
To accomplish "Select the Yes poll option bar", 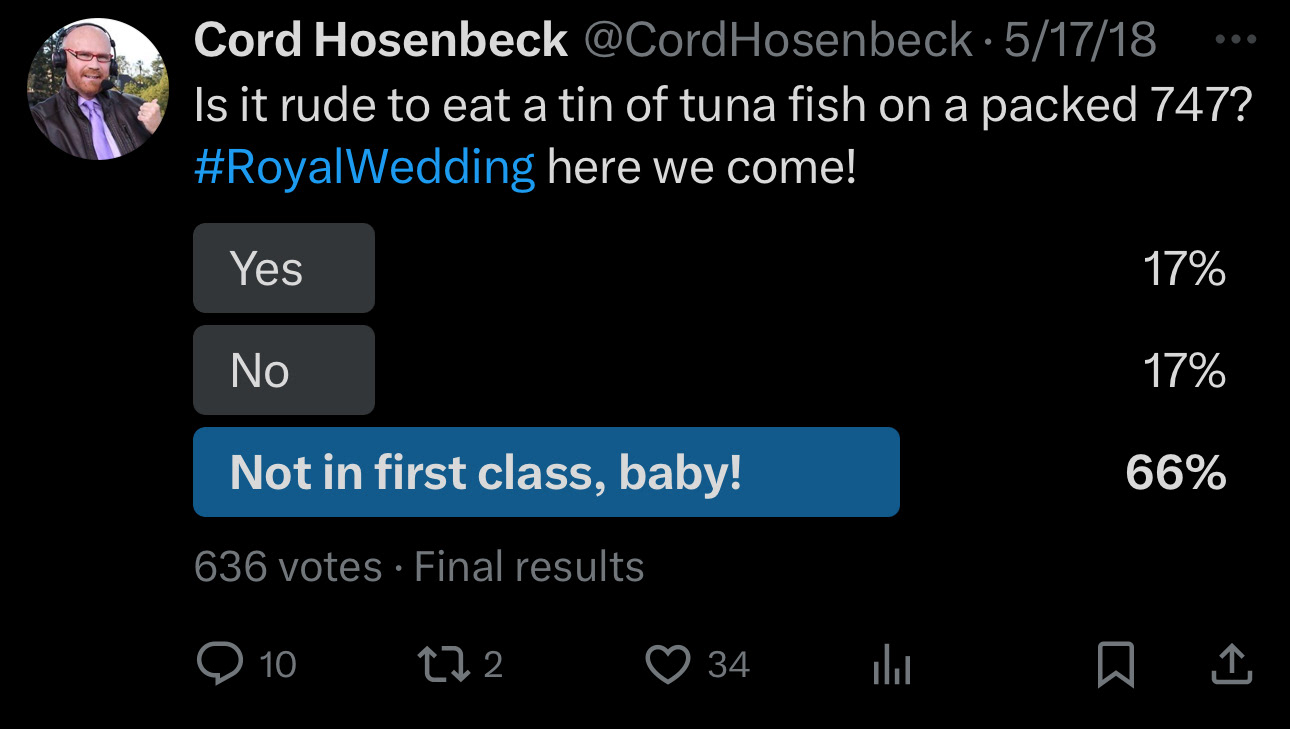I will [x=284, y=268].
